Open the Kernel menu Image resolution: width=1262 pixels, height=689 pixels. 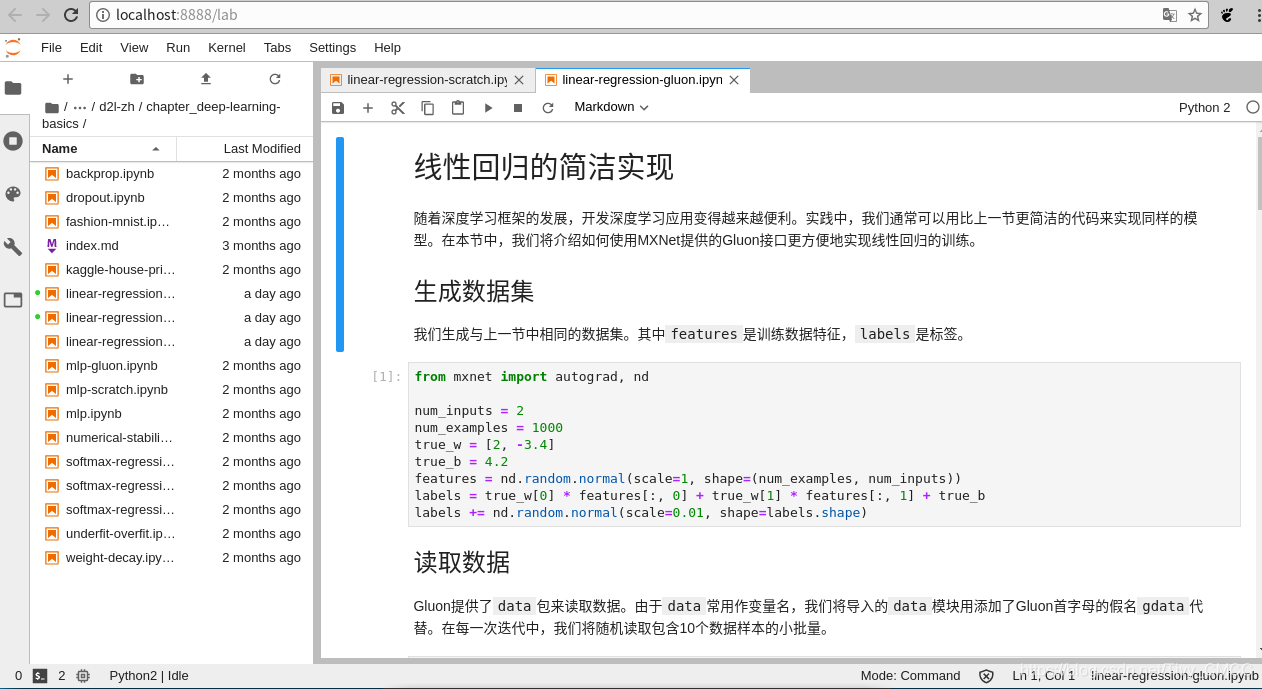click(227, 47)
